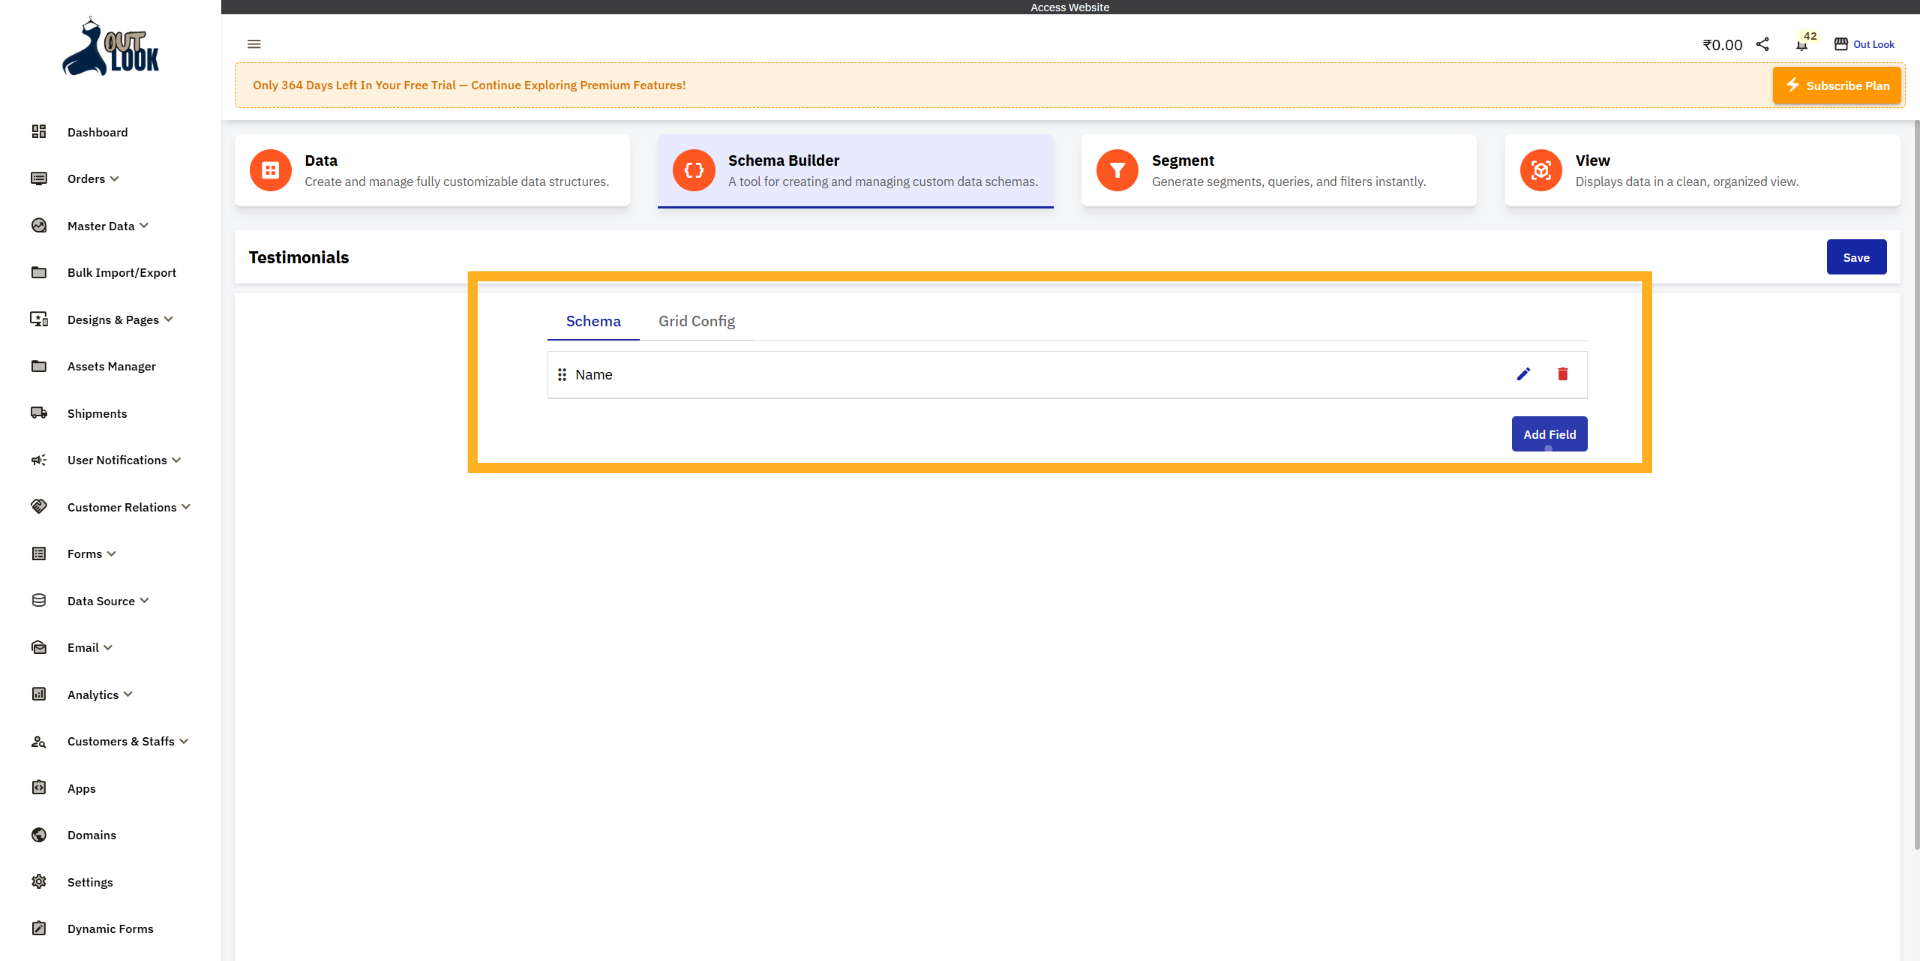The image size is (1920, 961).
Task: Open Settings in the sidebar
Action: click(x=90, y=882)
